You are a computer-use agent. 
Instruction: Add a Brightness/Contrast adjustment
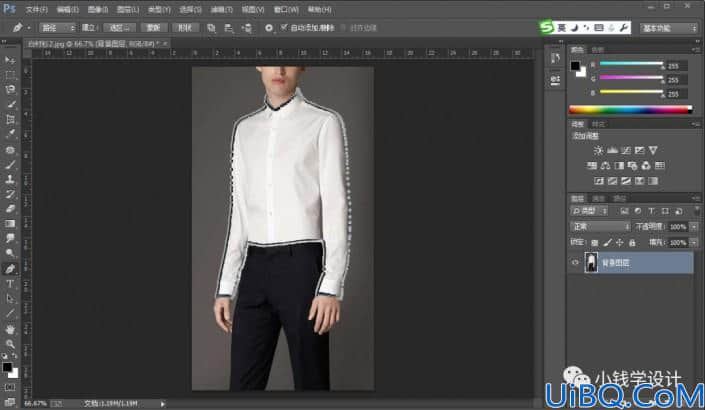point(598,150)
